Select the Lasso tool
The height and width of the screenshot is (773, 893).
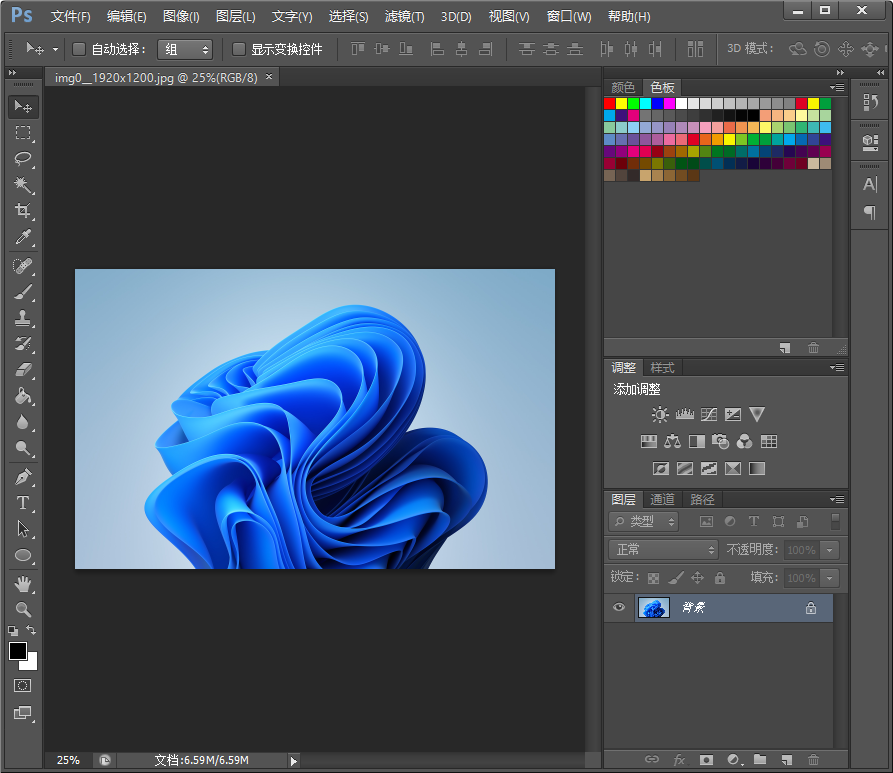pos(23,159)
